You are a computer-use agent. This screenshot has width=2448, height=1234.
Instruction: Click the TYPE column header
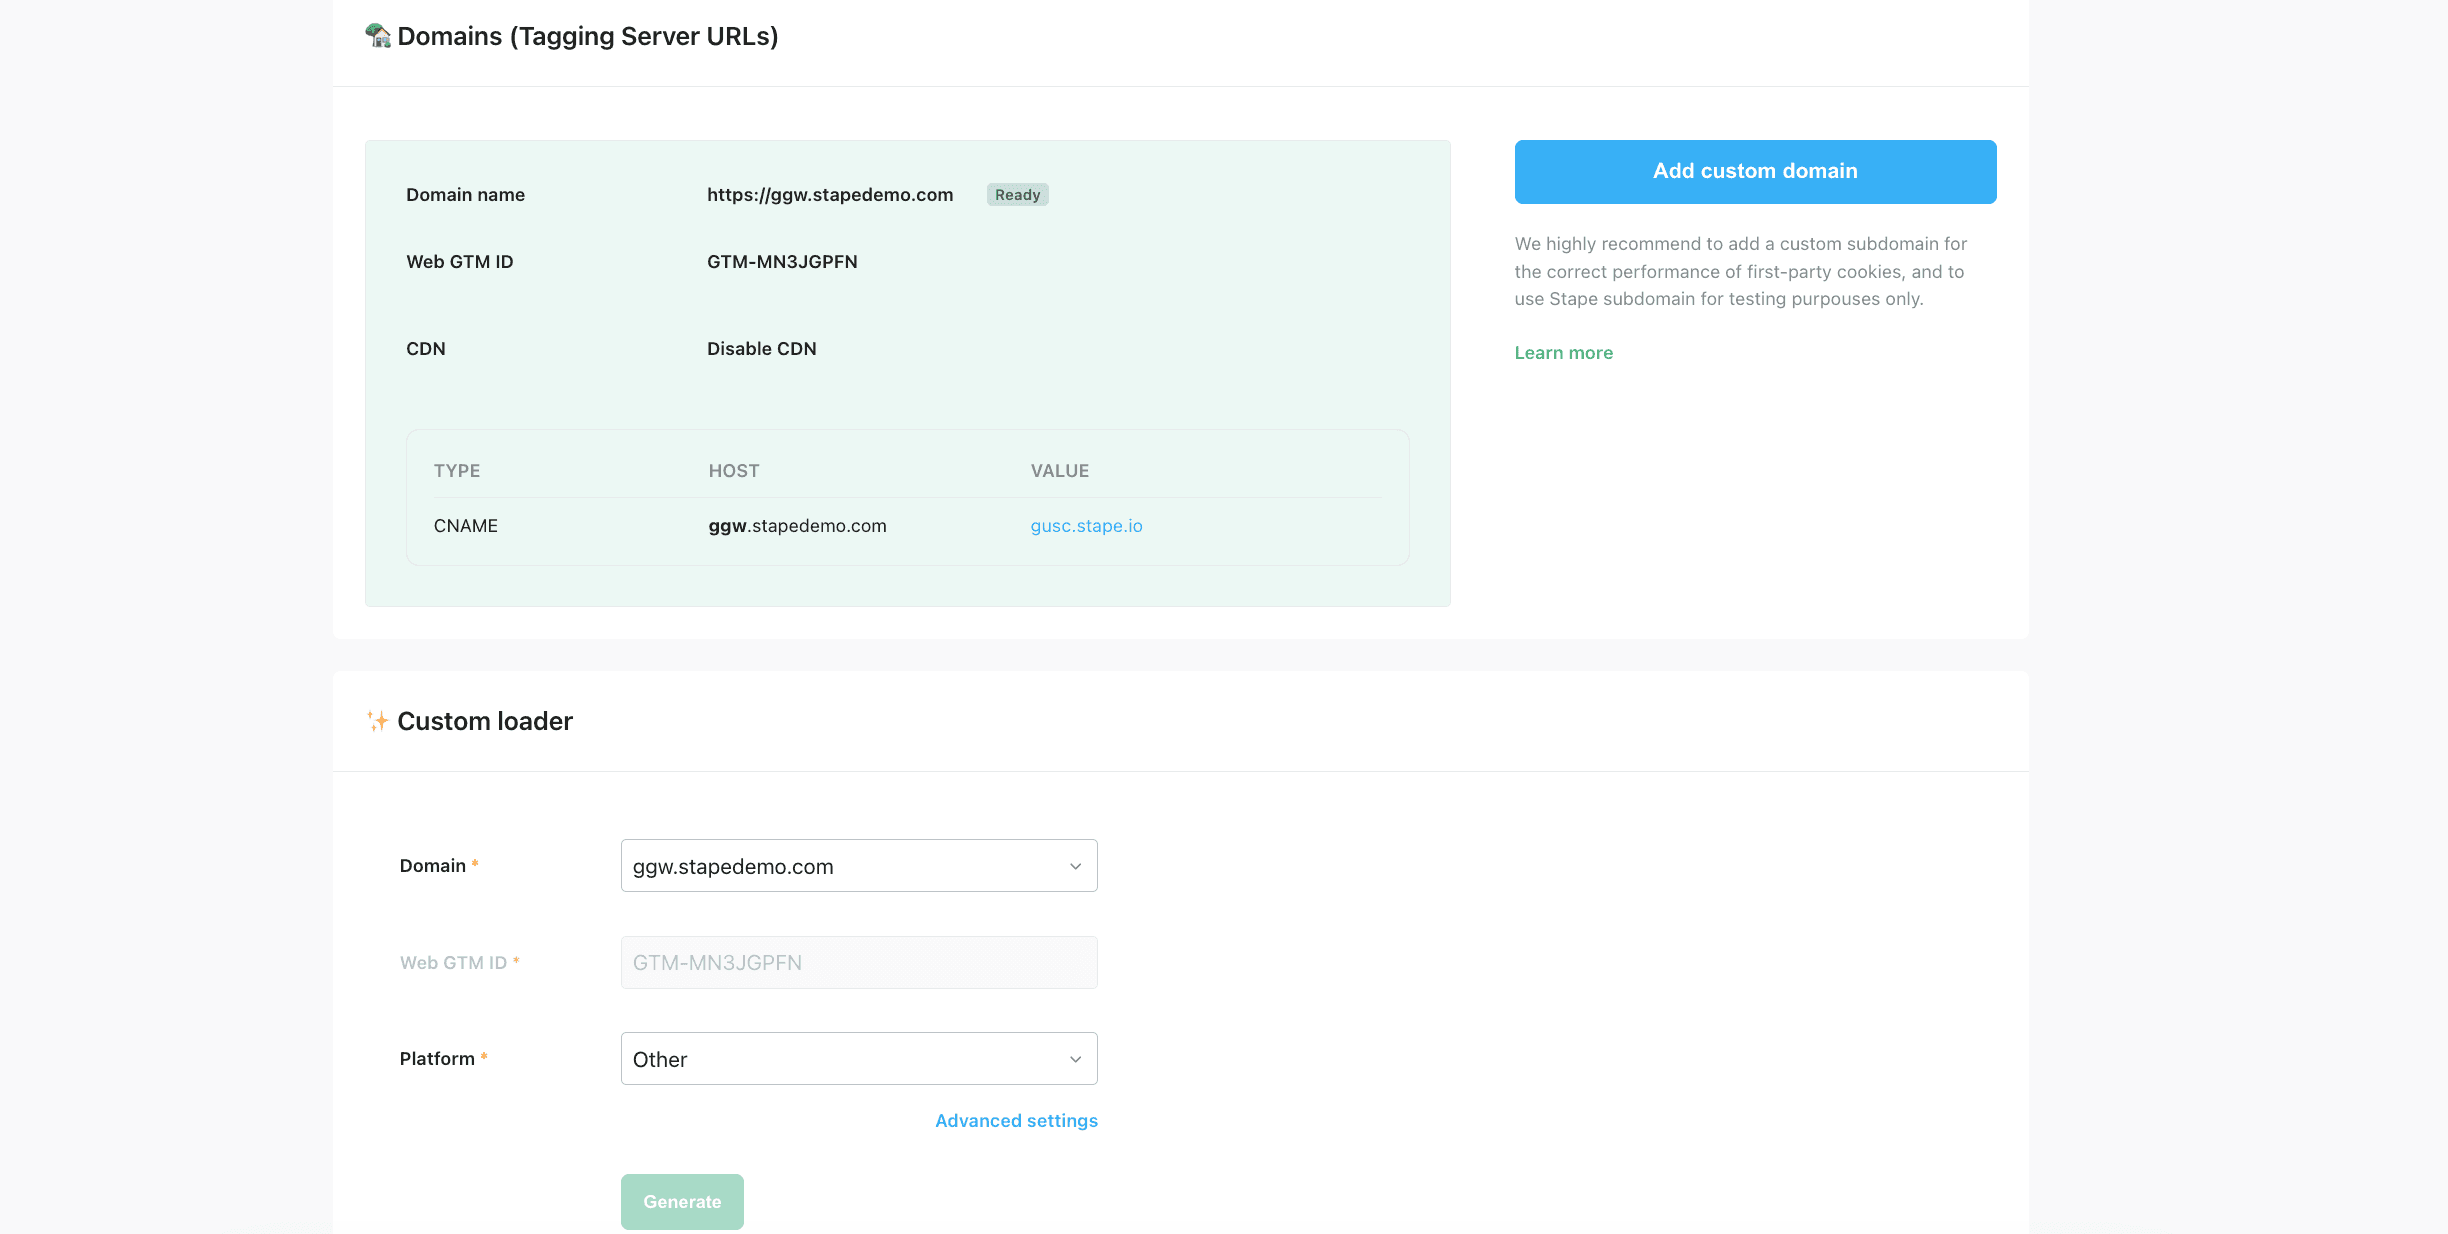point(457,471)
